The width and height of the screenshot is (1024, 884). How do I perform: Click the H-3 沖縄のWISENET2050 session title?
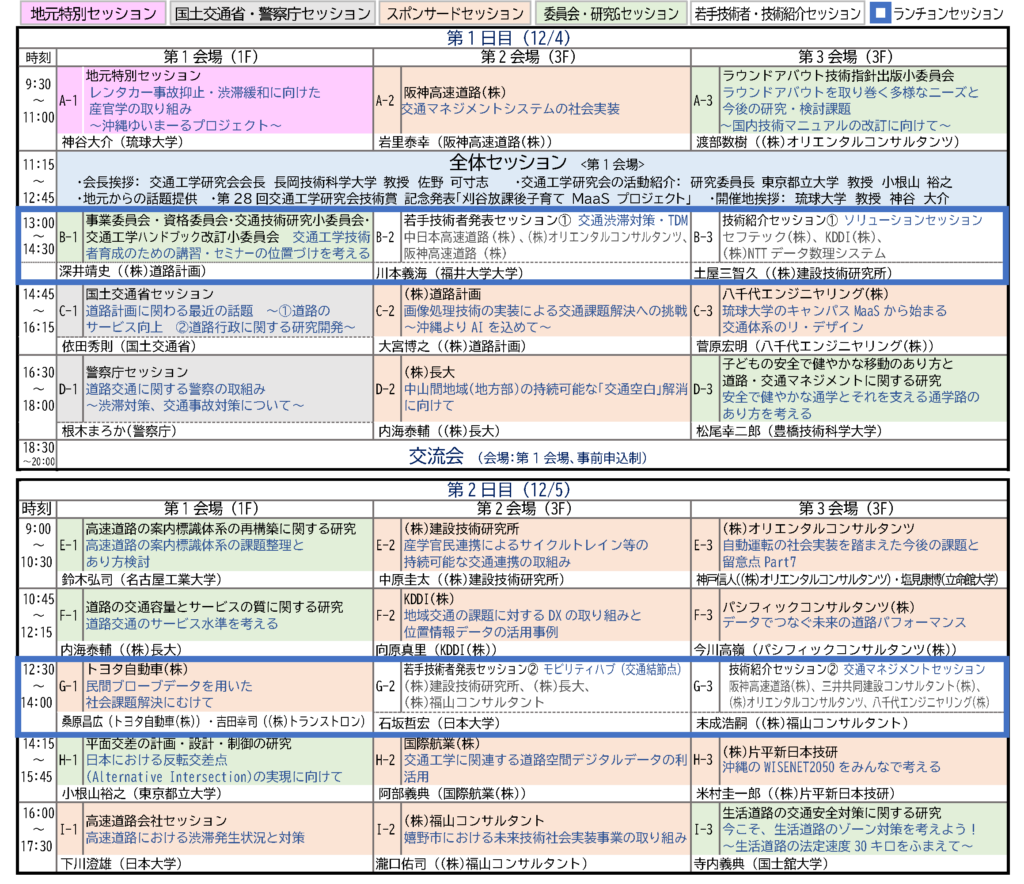(831, 767)
